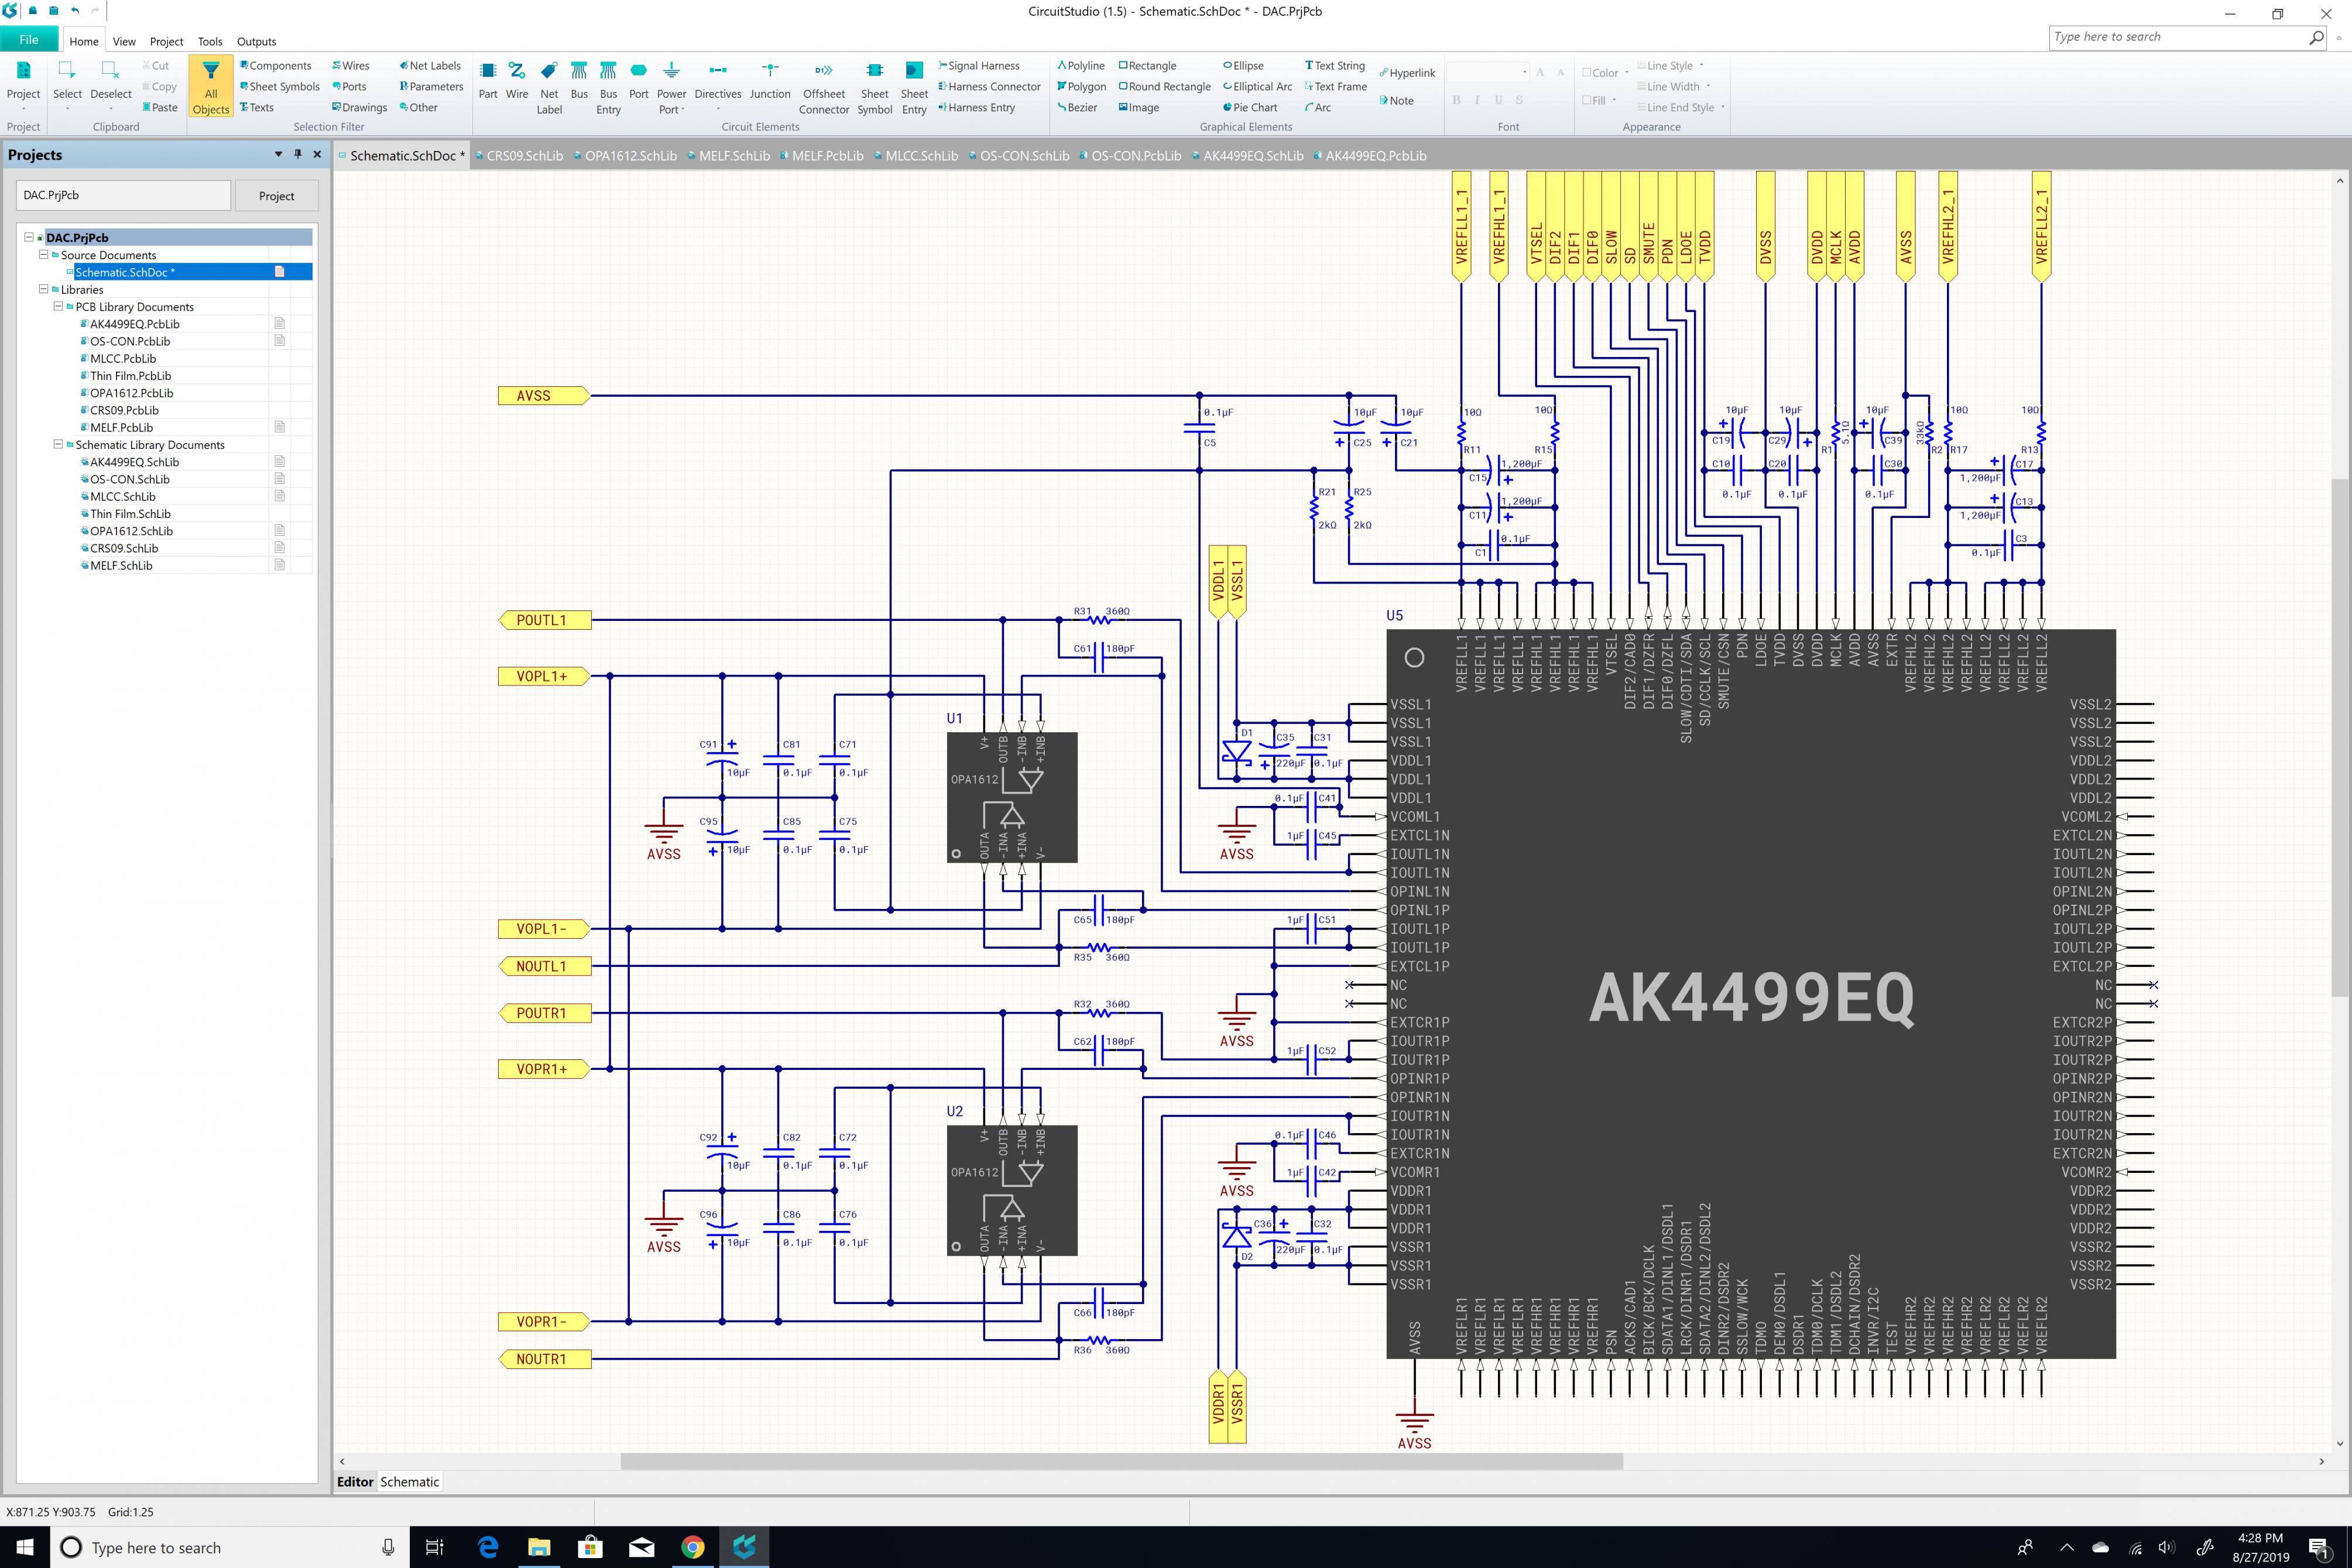Viewport: 2352px width, 1568px height.
Task: Open Chrome from the Windows taskbar
Action: click(x=692, y=1547)
